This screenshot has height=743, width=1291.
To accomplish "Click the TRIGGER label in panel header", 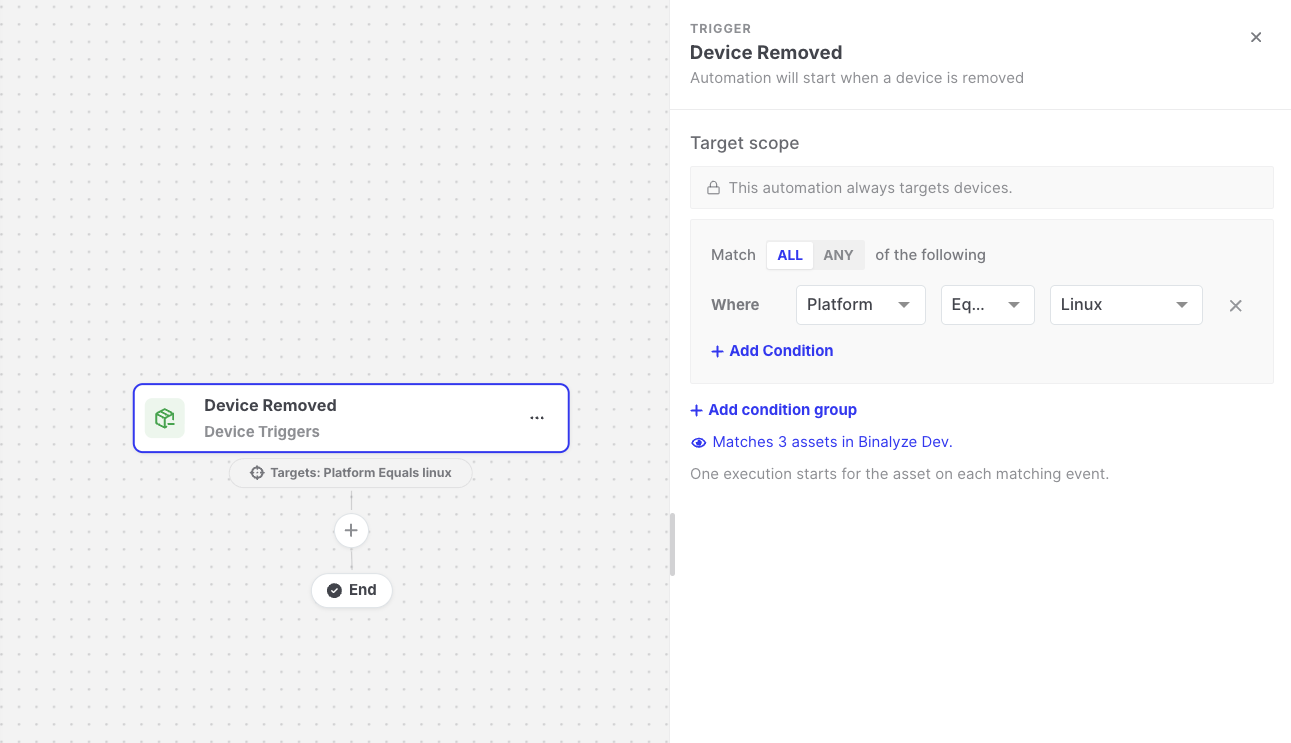I will point(721,29).
